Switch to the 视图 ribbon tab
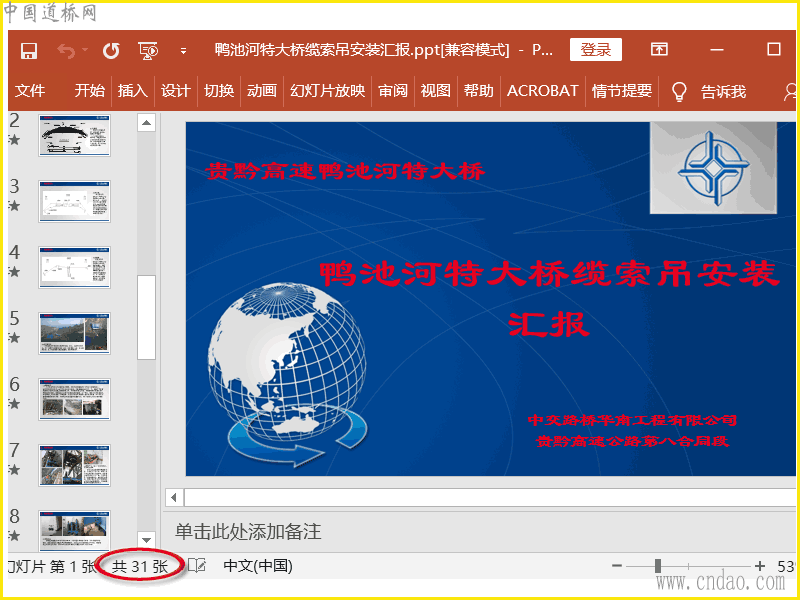This screenshot has width=800, height=600. pos(436,91)
